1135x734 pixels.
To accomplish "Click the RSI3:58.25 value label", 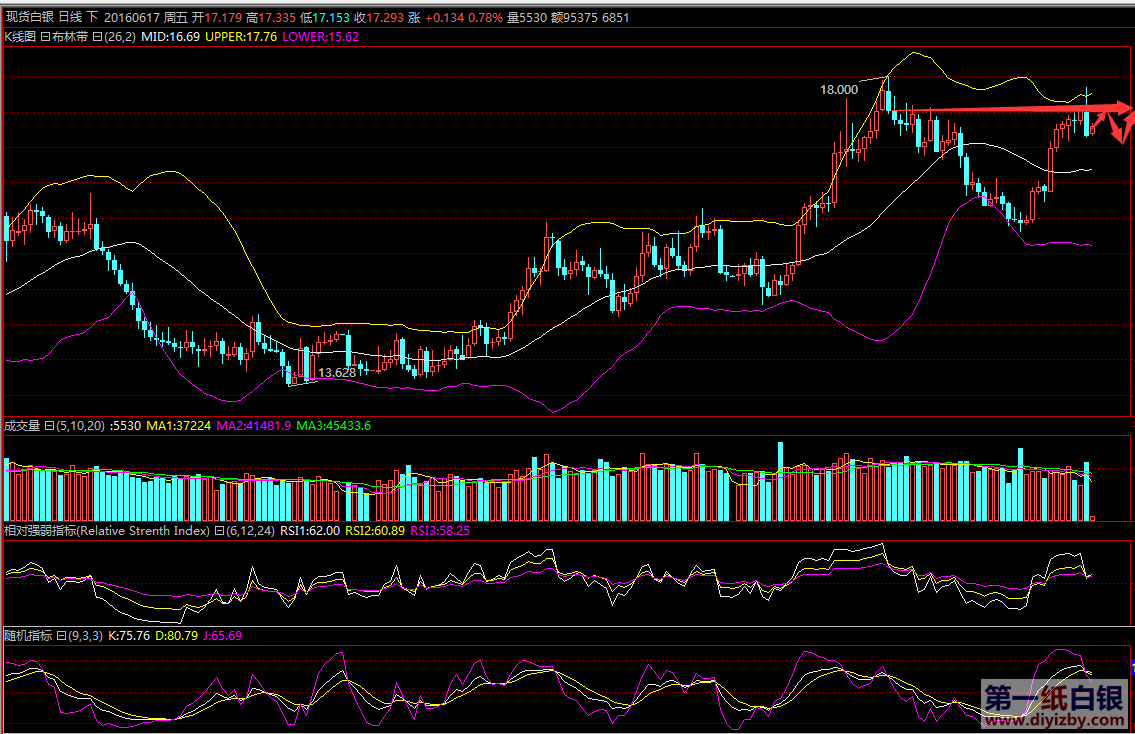I will (x=441, y=531).
